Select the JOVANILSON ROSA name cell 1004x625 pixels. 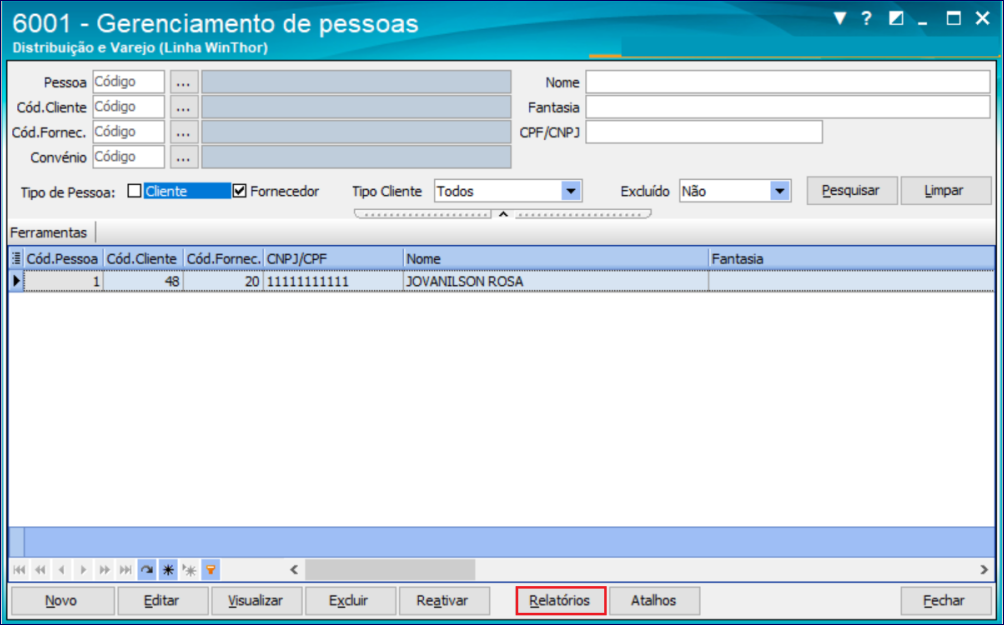click(556, 280)
